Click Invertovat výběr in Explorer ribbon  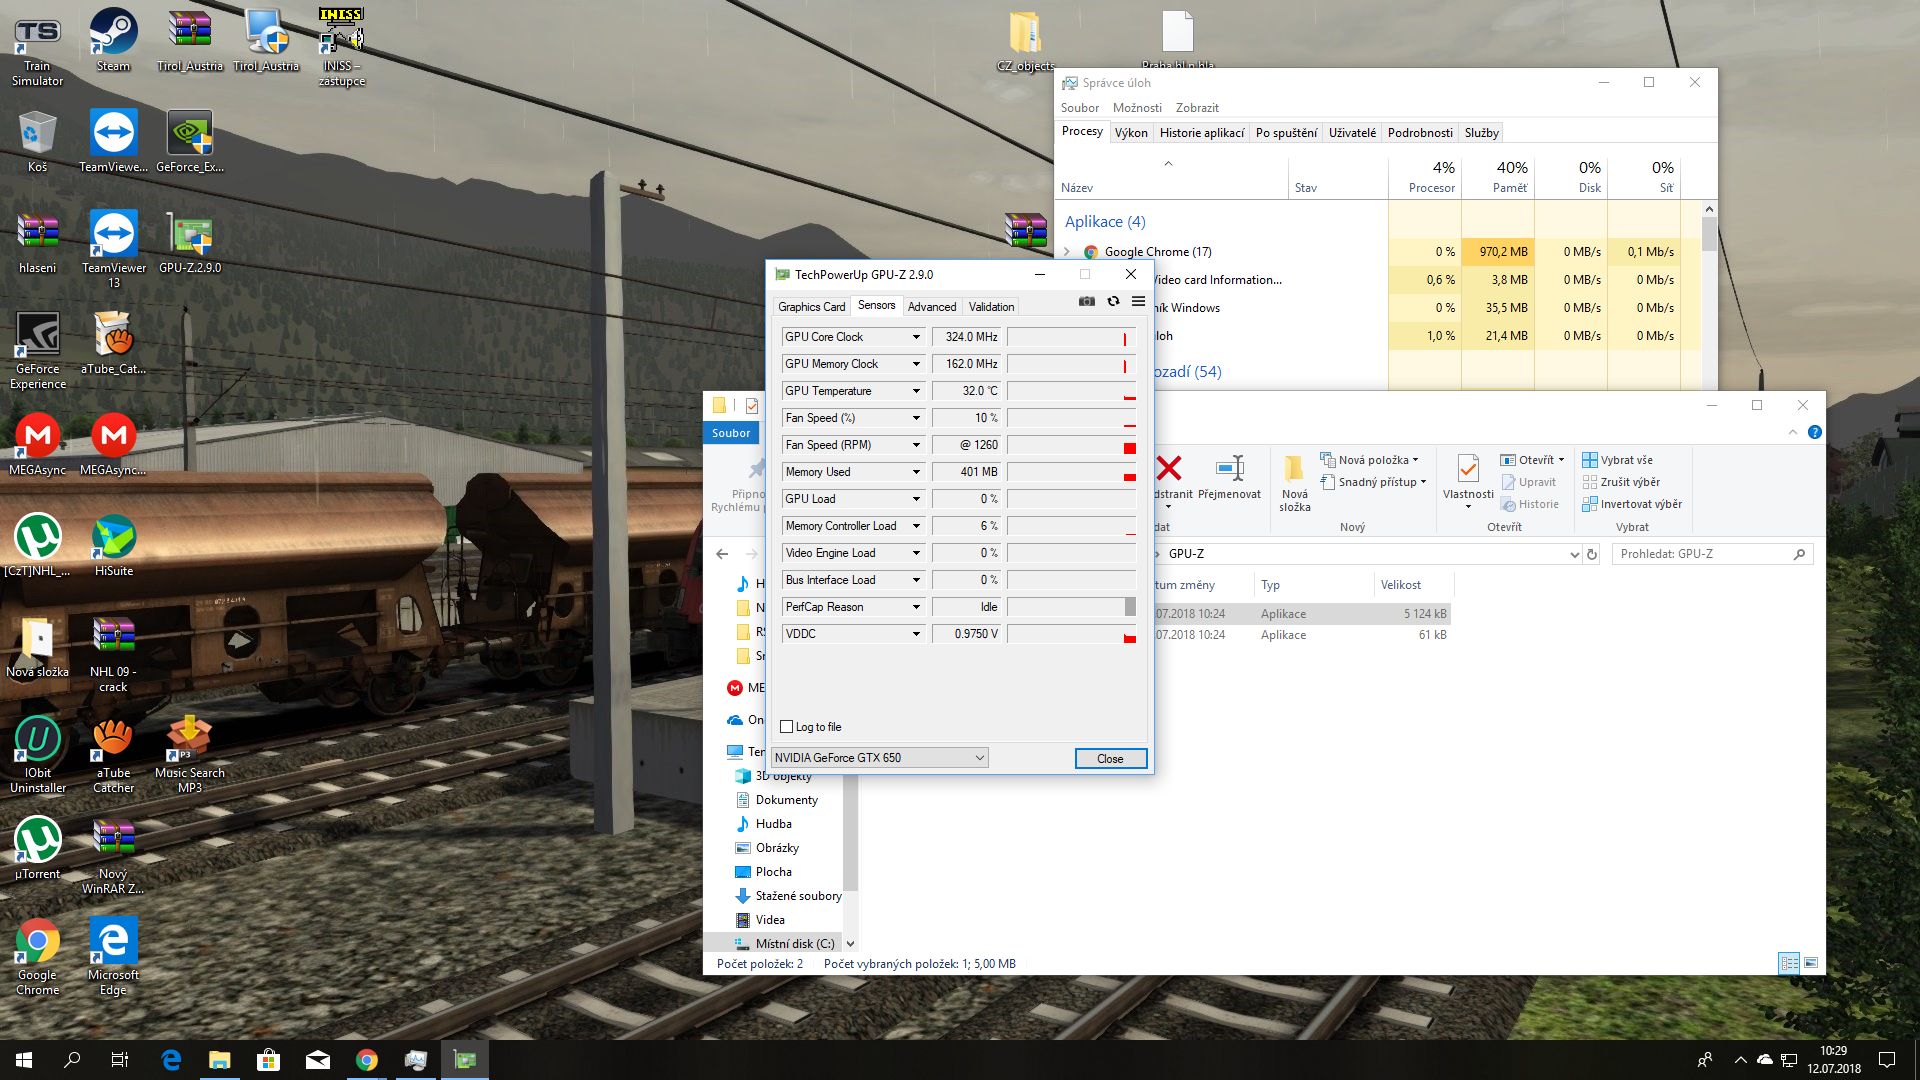1632,504
